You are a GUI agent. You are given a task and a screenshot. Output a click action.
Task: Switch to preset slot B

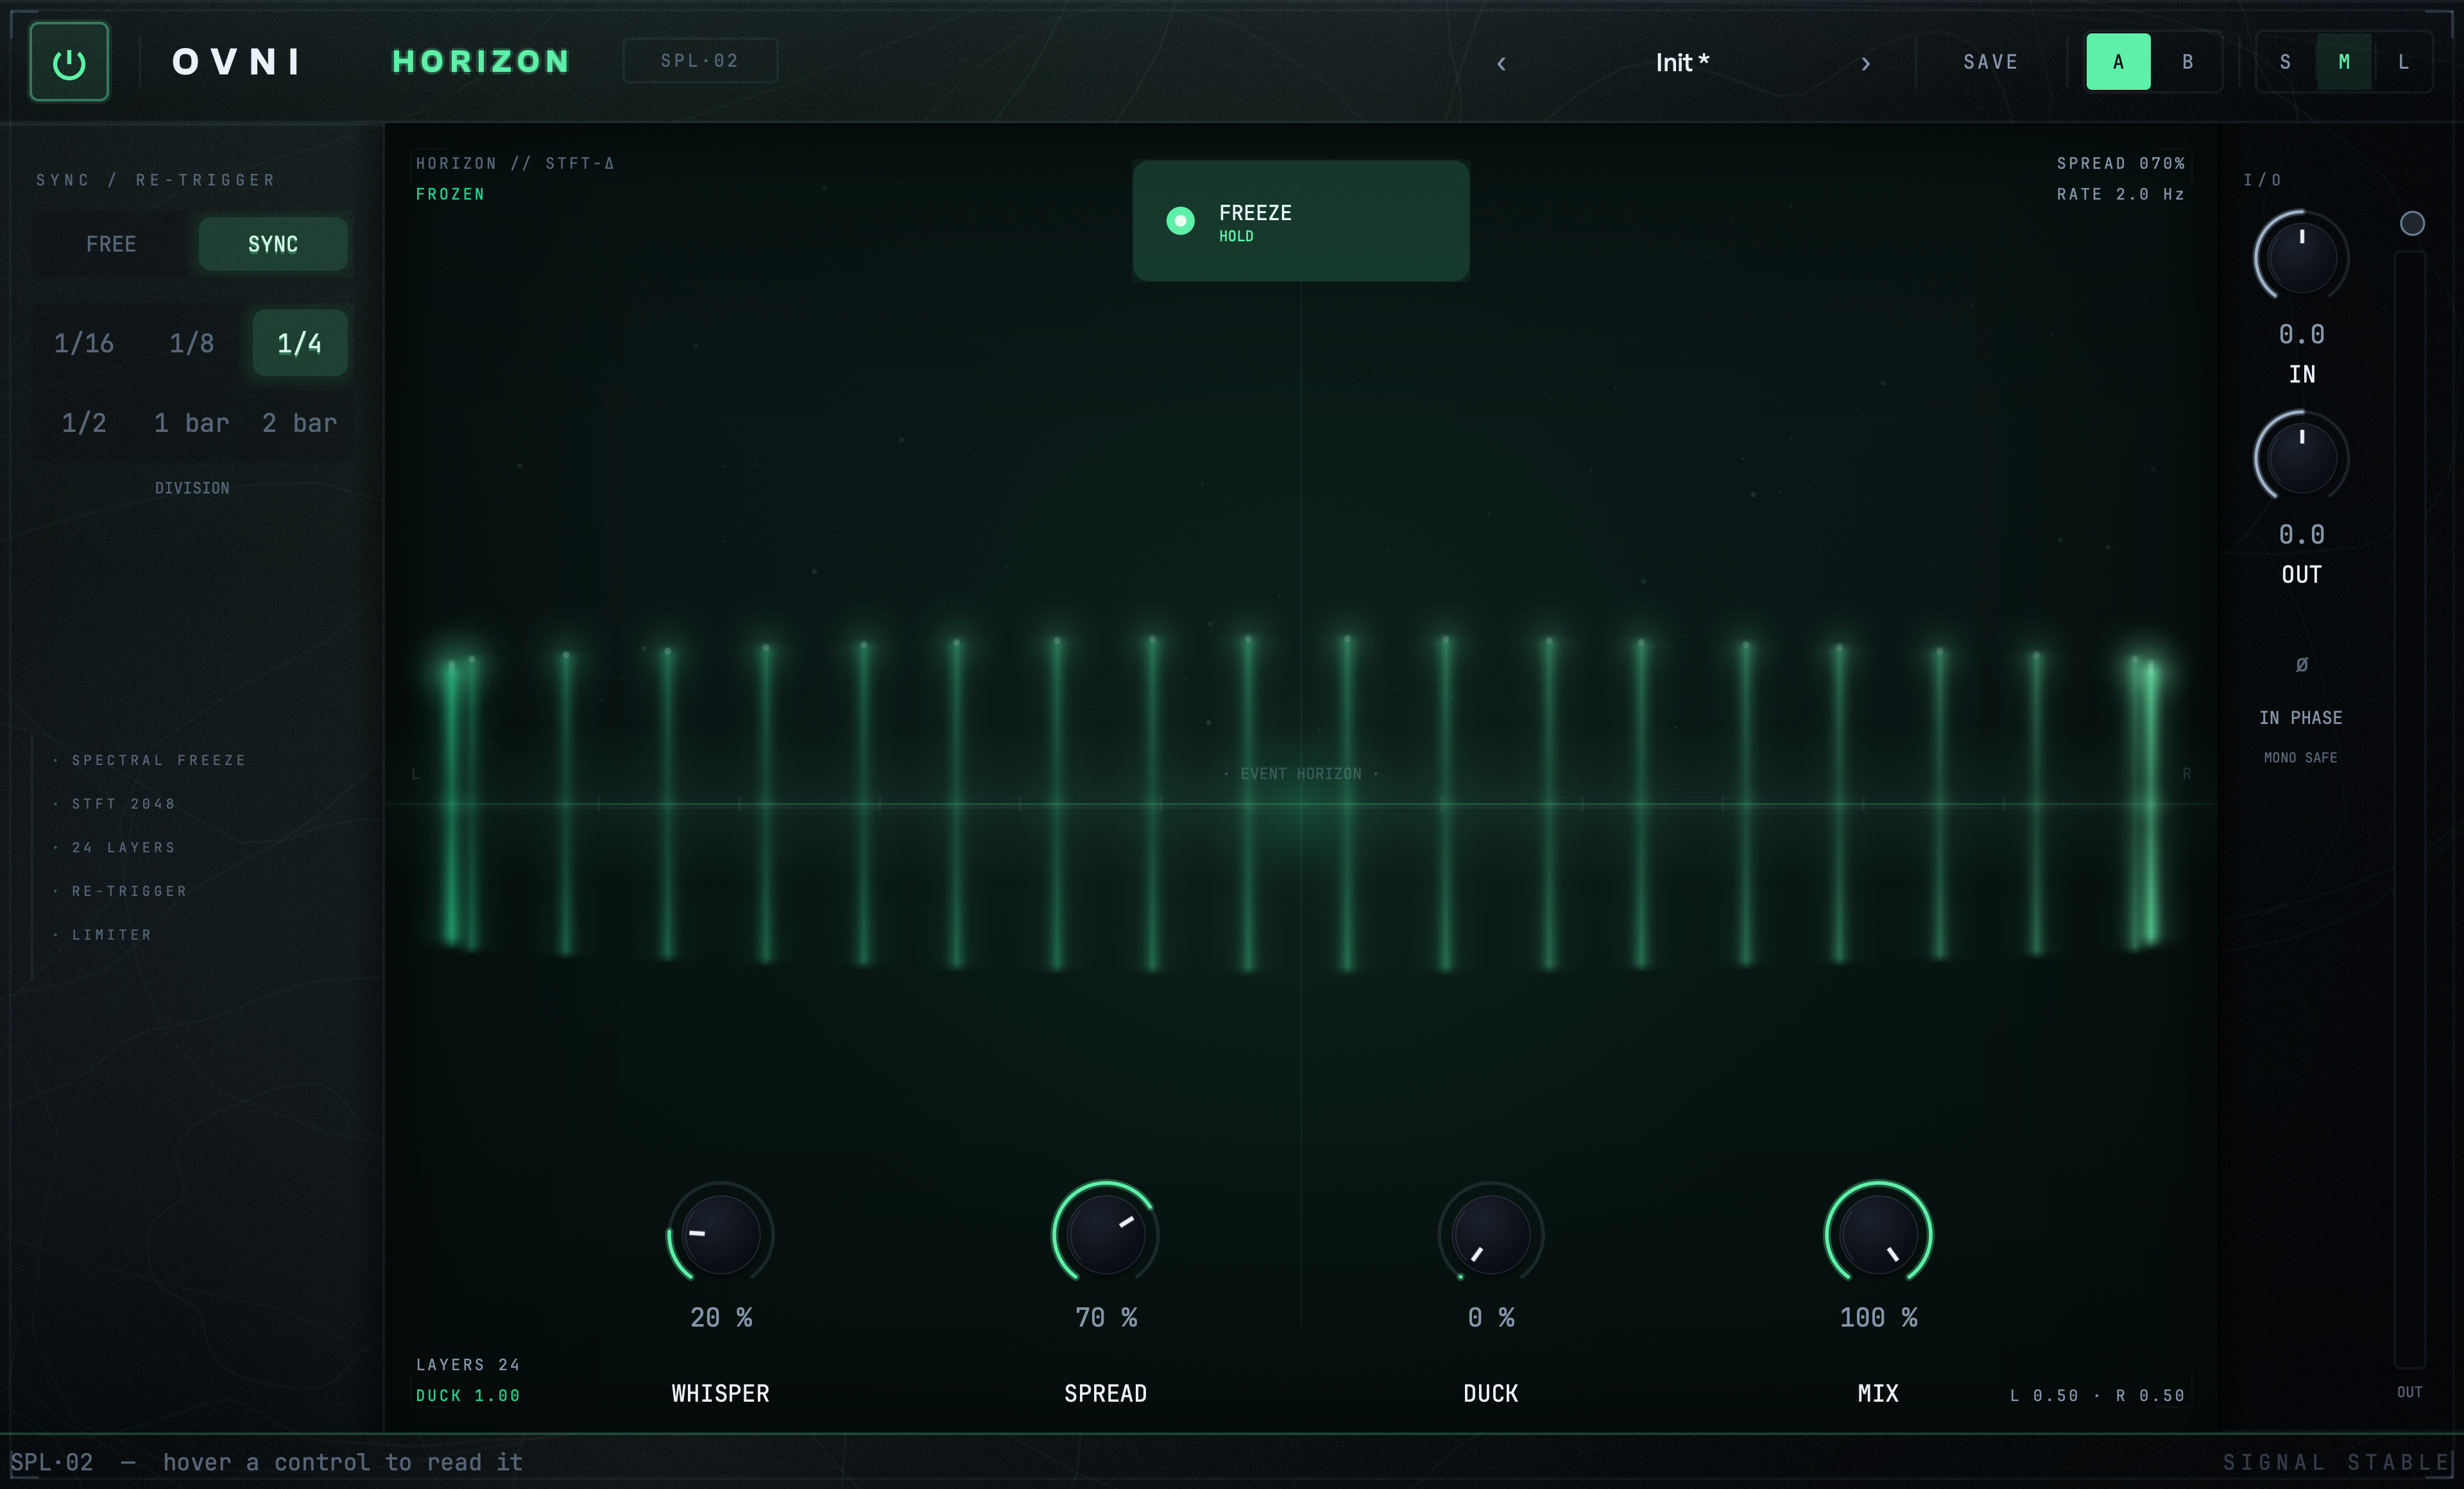2187,62
